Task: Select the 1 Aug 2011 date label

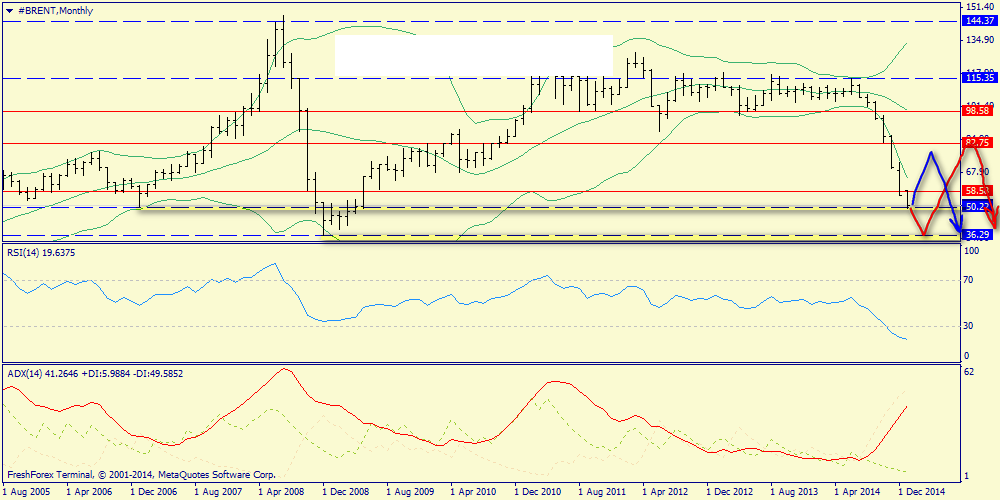Action: (601, 492)
